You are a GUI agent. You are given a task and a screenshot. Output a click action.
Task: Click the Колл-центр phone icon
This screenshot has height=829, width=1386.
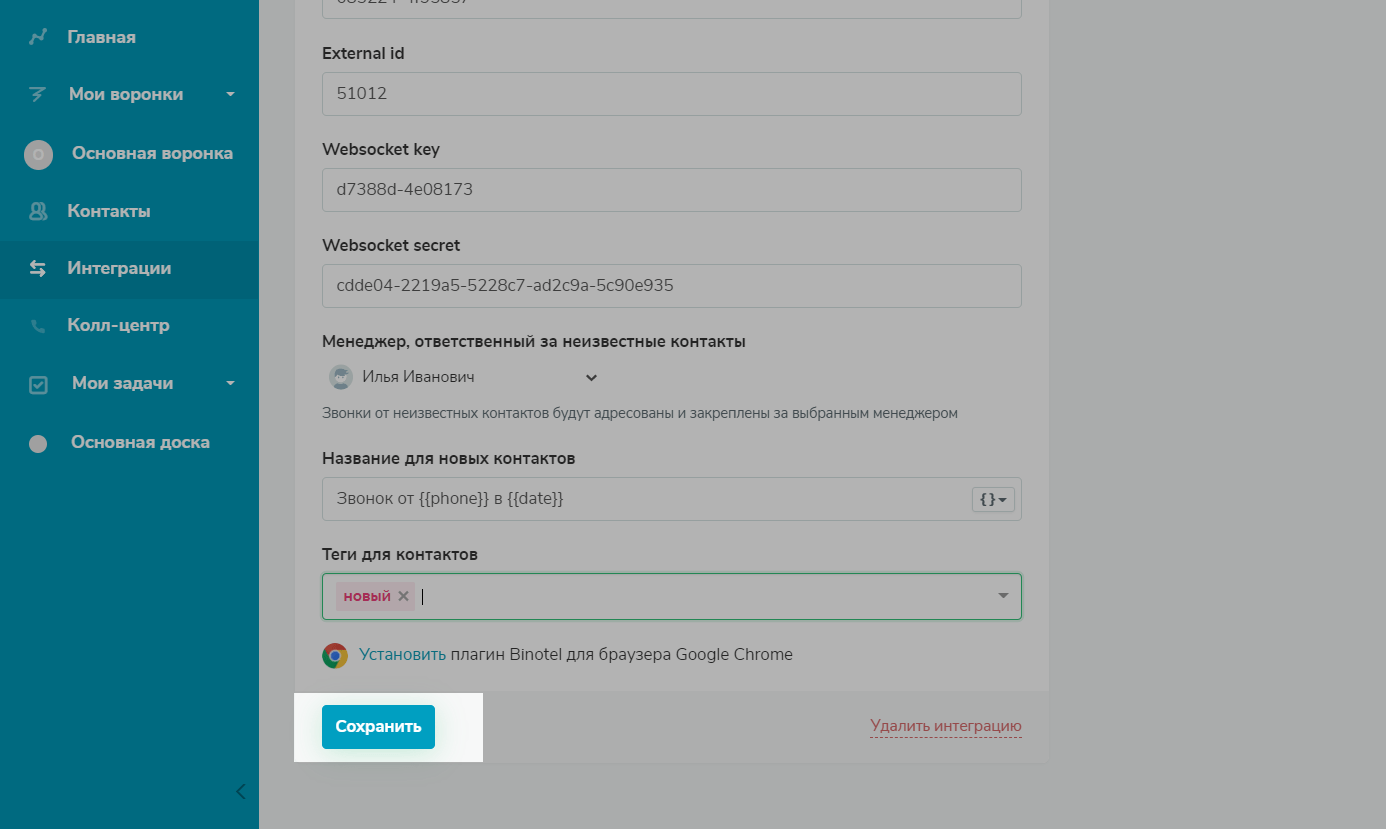pos(38,326)
